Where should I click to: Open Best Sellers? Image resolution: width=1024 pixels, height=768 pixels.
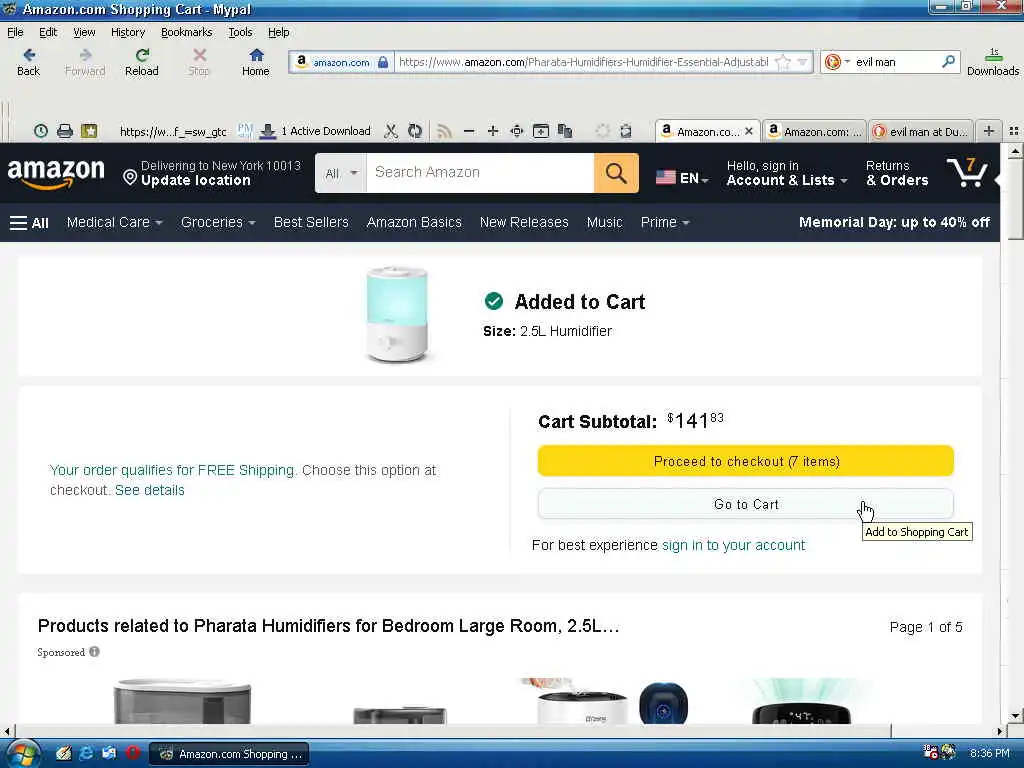point(311,223)
